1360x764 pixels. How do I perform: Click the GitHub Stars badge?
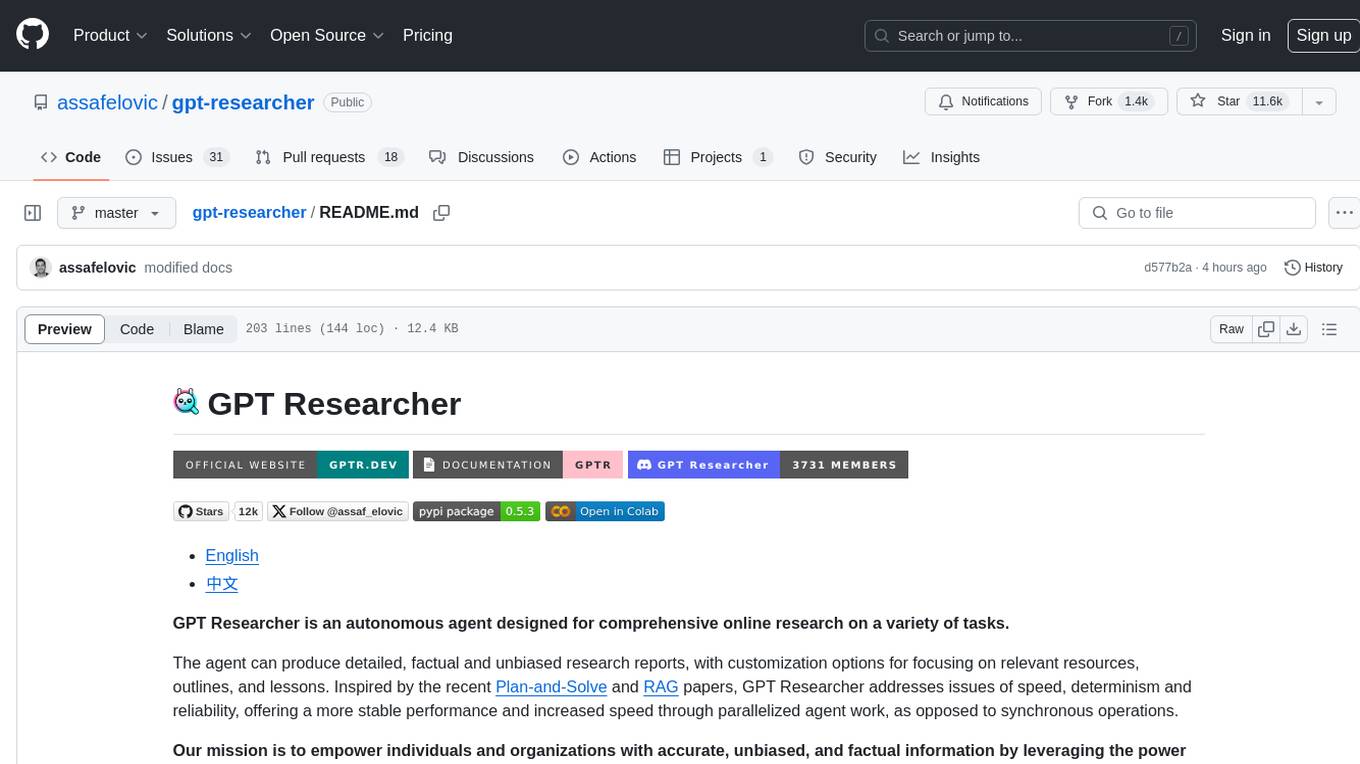[201, 511]
